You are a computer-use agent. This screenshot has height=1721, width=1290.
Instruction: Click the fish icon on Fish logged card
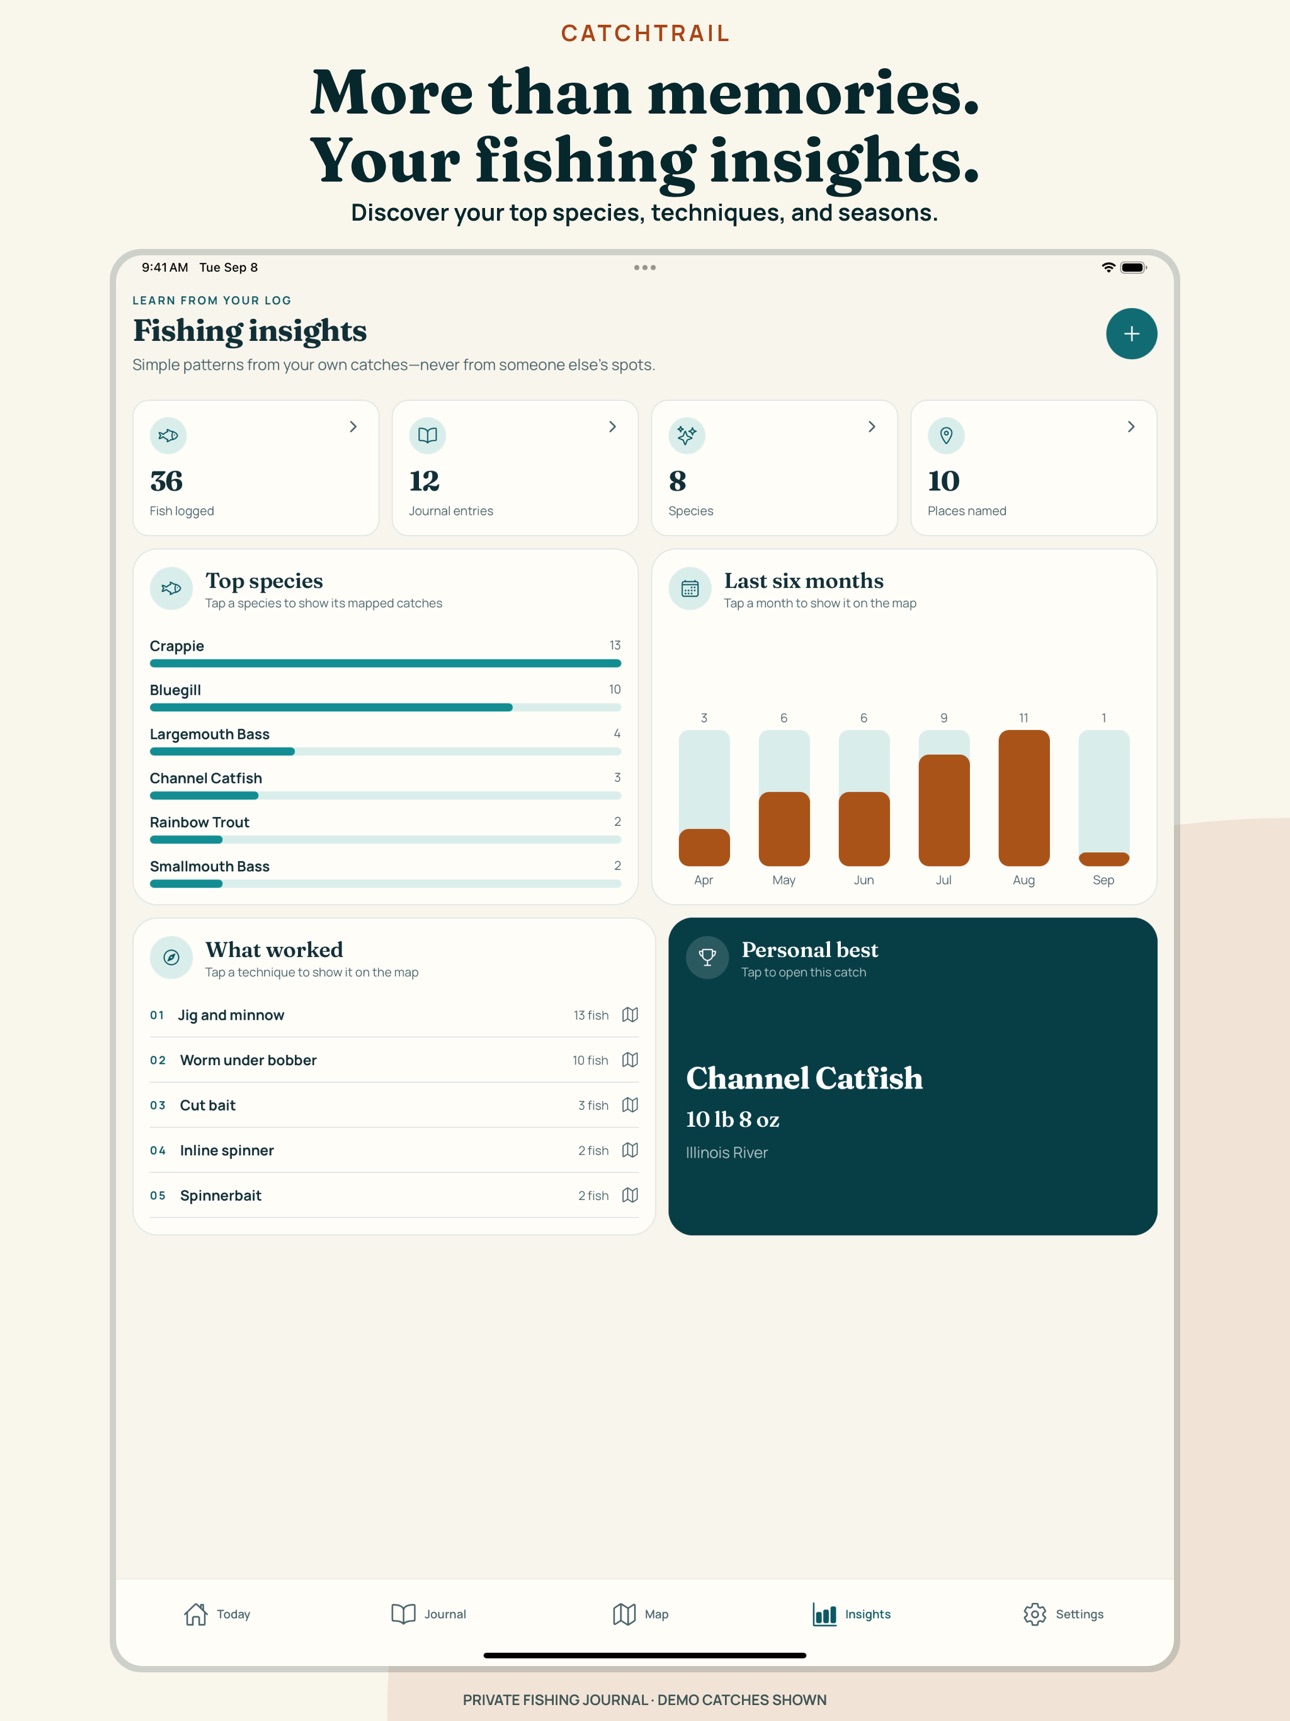[x=168, y=435]
